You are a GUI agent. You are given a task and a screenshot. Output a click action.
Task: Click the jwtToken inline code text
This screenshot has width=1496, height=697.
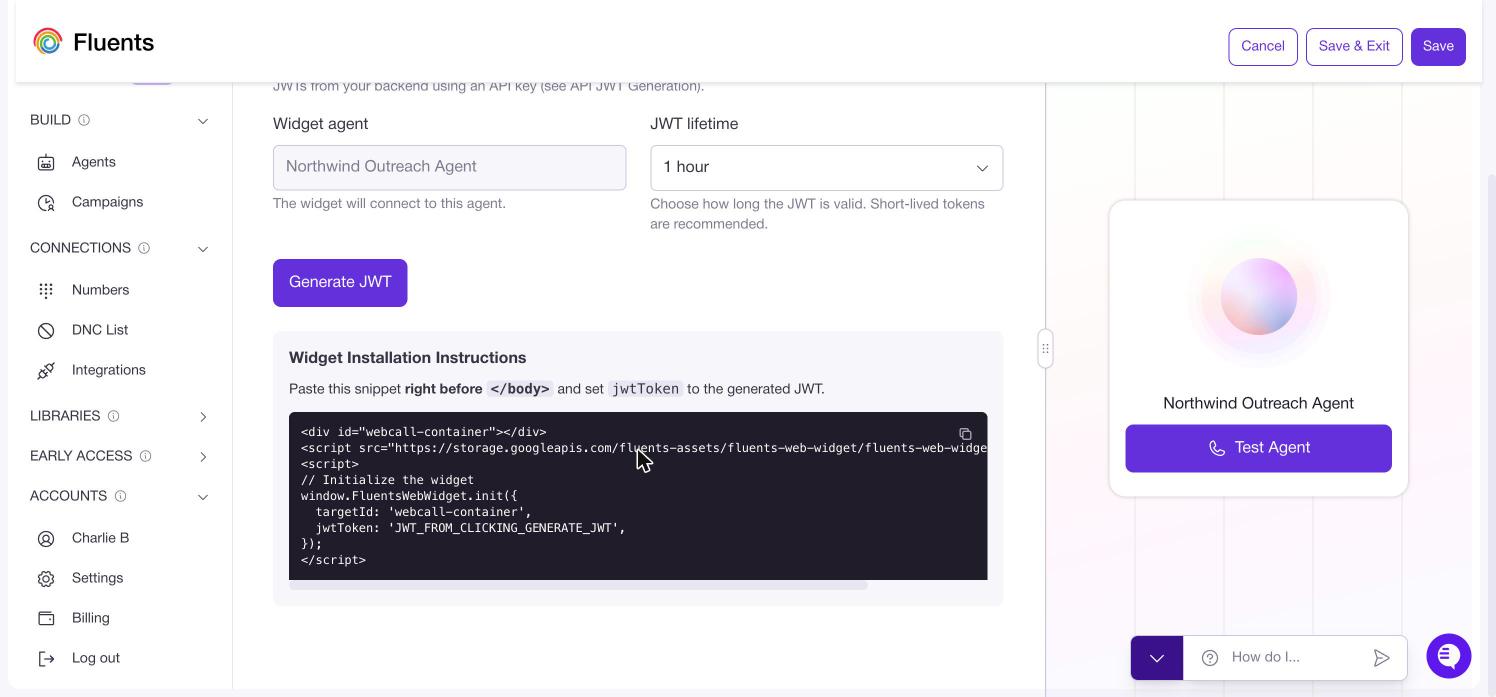[645, 389]
